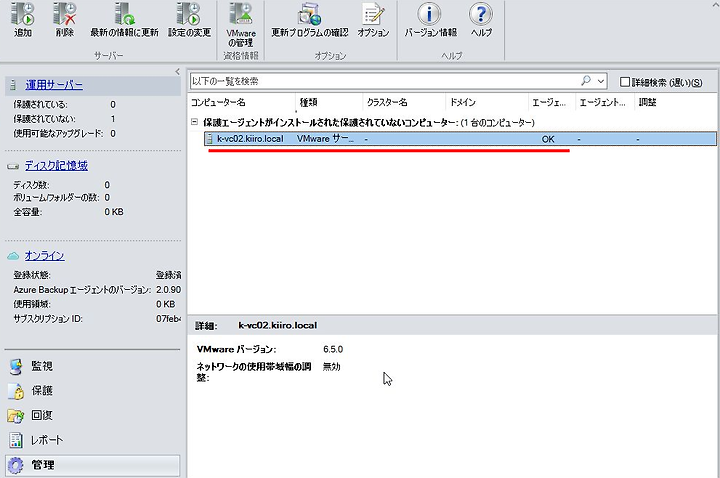Click the 削除 (Delete server) ribbon icon

click(x=64, y=14)
